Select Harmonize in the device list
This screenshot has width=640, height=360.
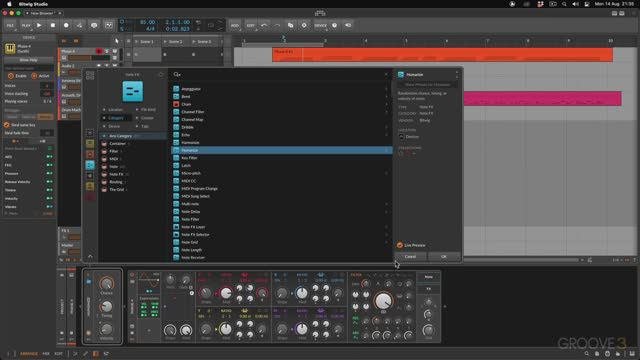pos(282,142)
